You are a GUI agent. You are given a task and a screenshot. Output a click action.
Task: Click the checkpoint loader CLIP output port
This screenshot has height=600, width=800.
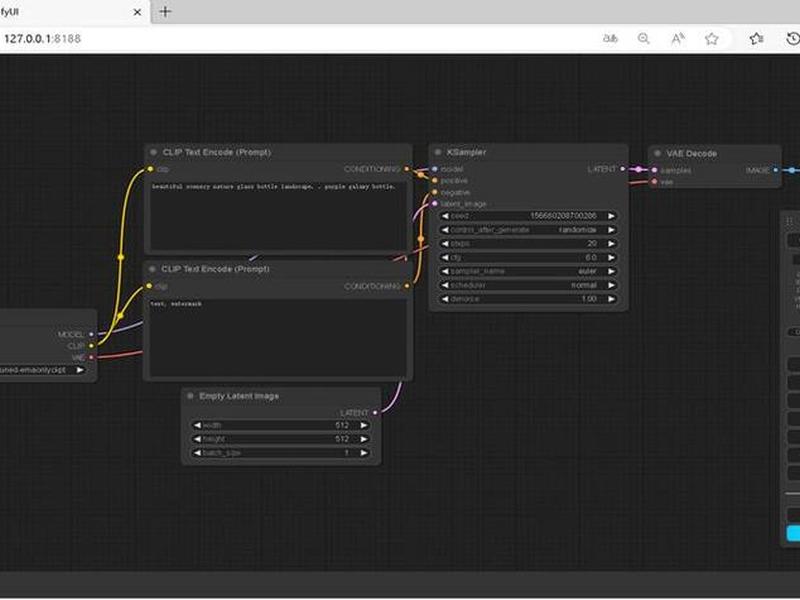[91, 346]
